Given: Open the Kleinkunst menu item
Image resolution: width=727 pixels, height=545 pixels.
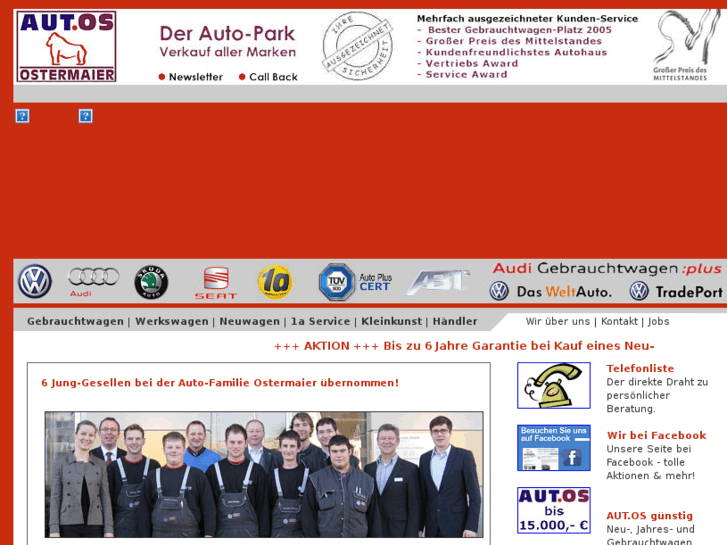Looking at the screenshot, I should point(391,321).
